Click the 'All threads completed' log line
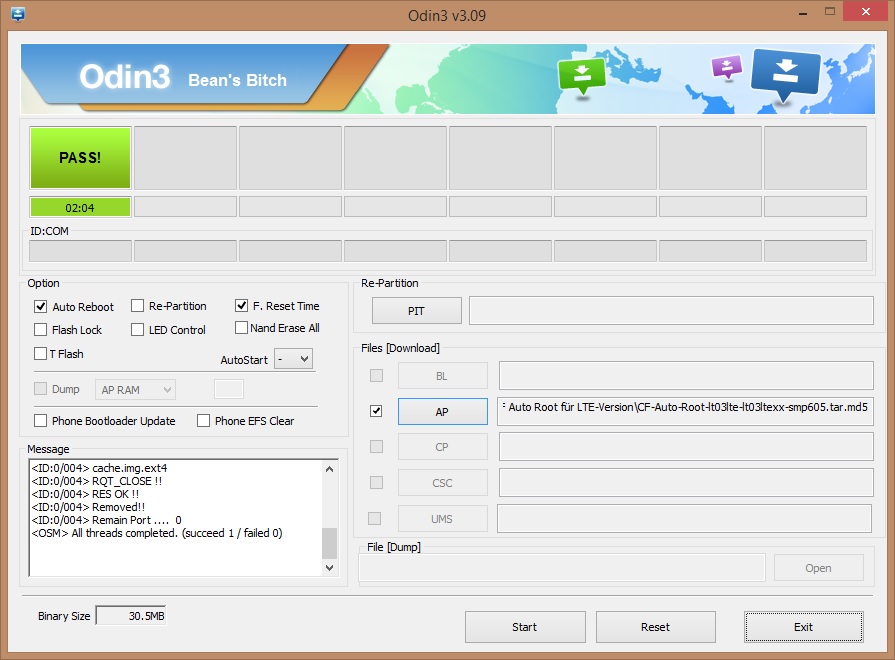Screen dimensions: 895x660 pyautogui.click(x=157, y=533)
